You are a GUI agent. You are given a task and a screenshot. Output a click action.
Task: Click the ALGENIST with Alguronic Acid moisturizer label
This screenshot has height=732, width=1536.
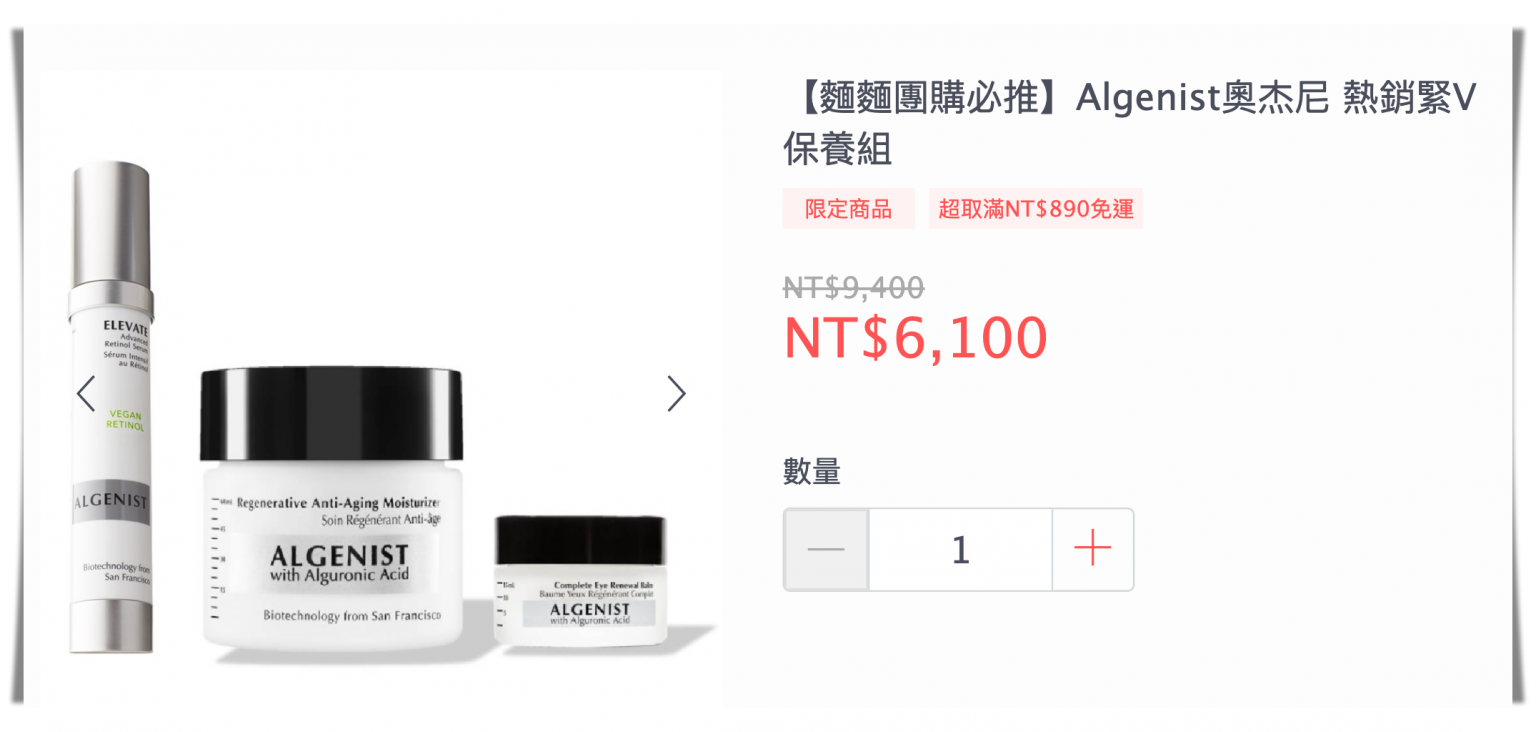339,562
